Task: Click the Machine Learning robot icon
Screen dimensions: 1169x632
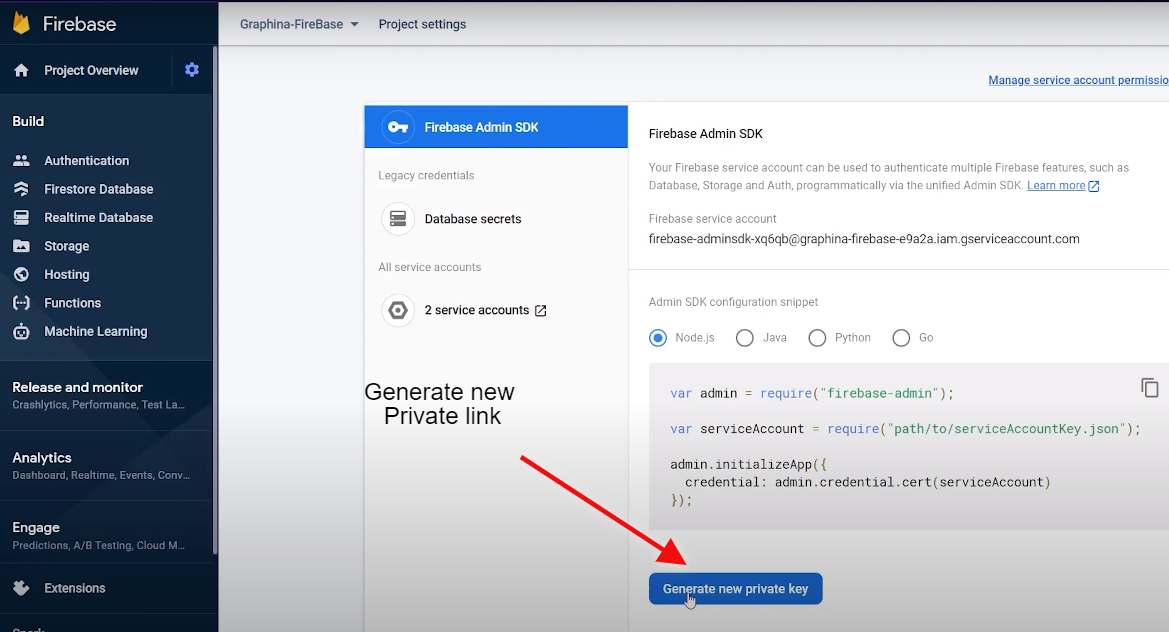Action: [x=22, y=332]
